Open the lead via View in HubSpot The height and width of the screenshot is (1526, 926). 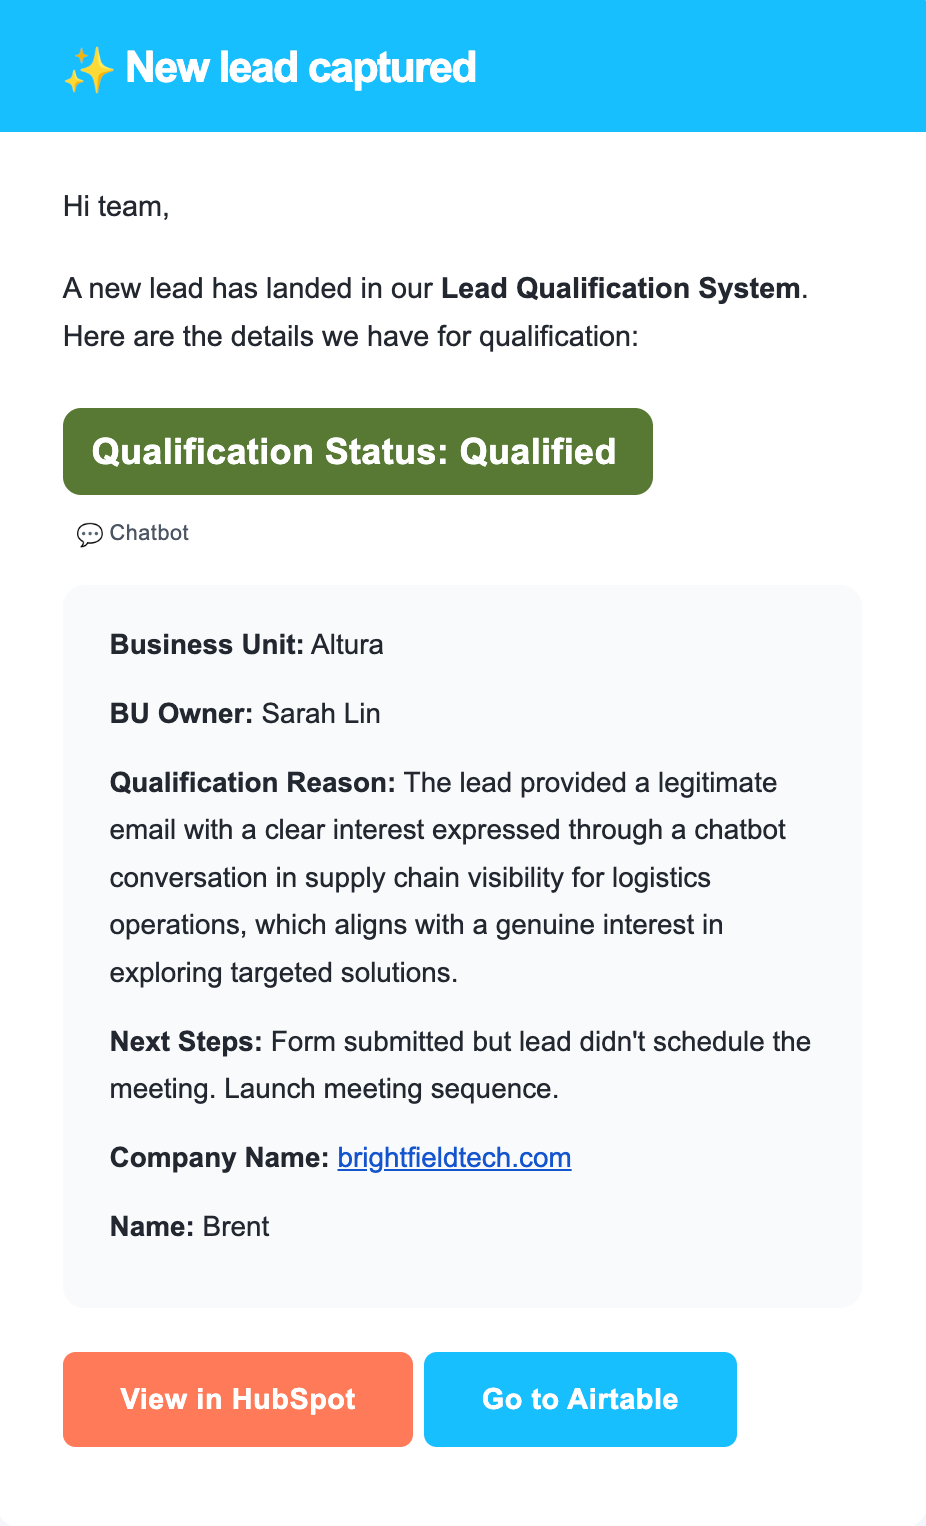click(x=238, y=1399)
